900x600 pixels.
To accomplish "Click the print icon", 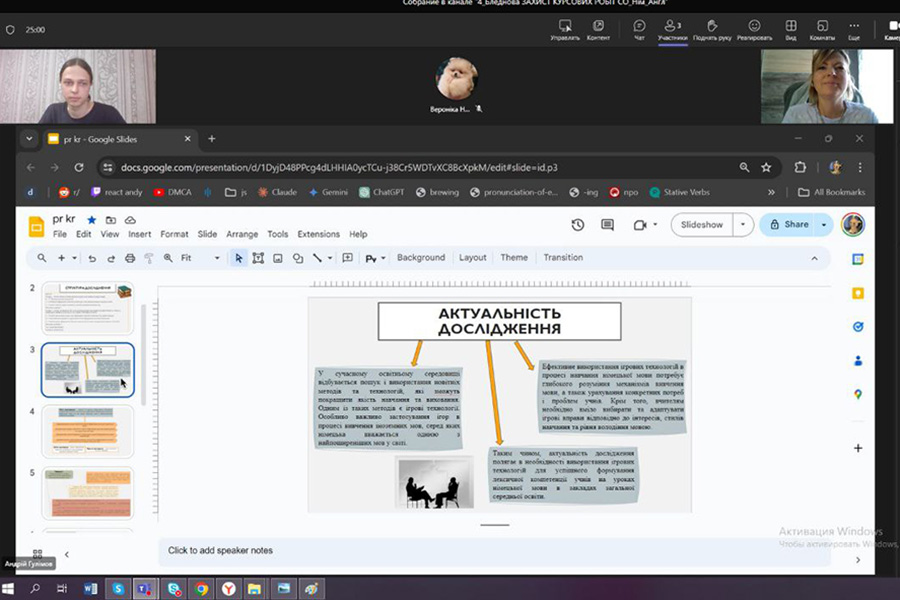I will point(130,258).
